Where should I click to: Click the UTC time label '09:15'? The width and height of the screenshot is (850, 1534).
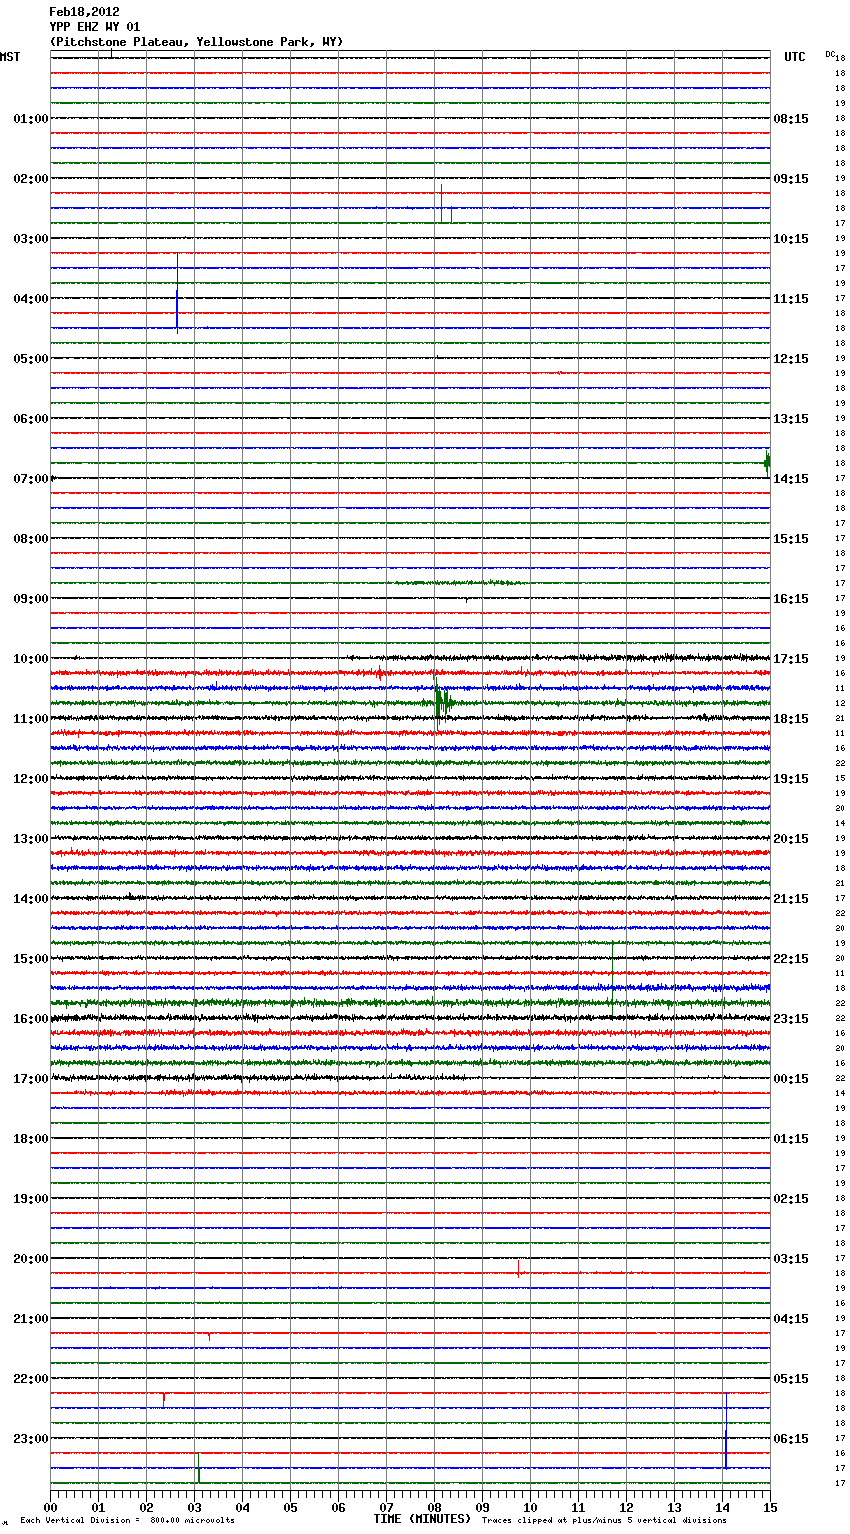(791, 179)
